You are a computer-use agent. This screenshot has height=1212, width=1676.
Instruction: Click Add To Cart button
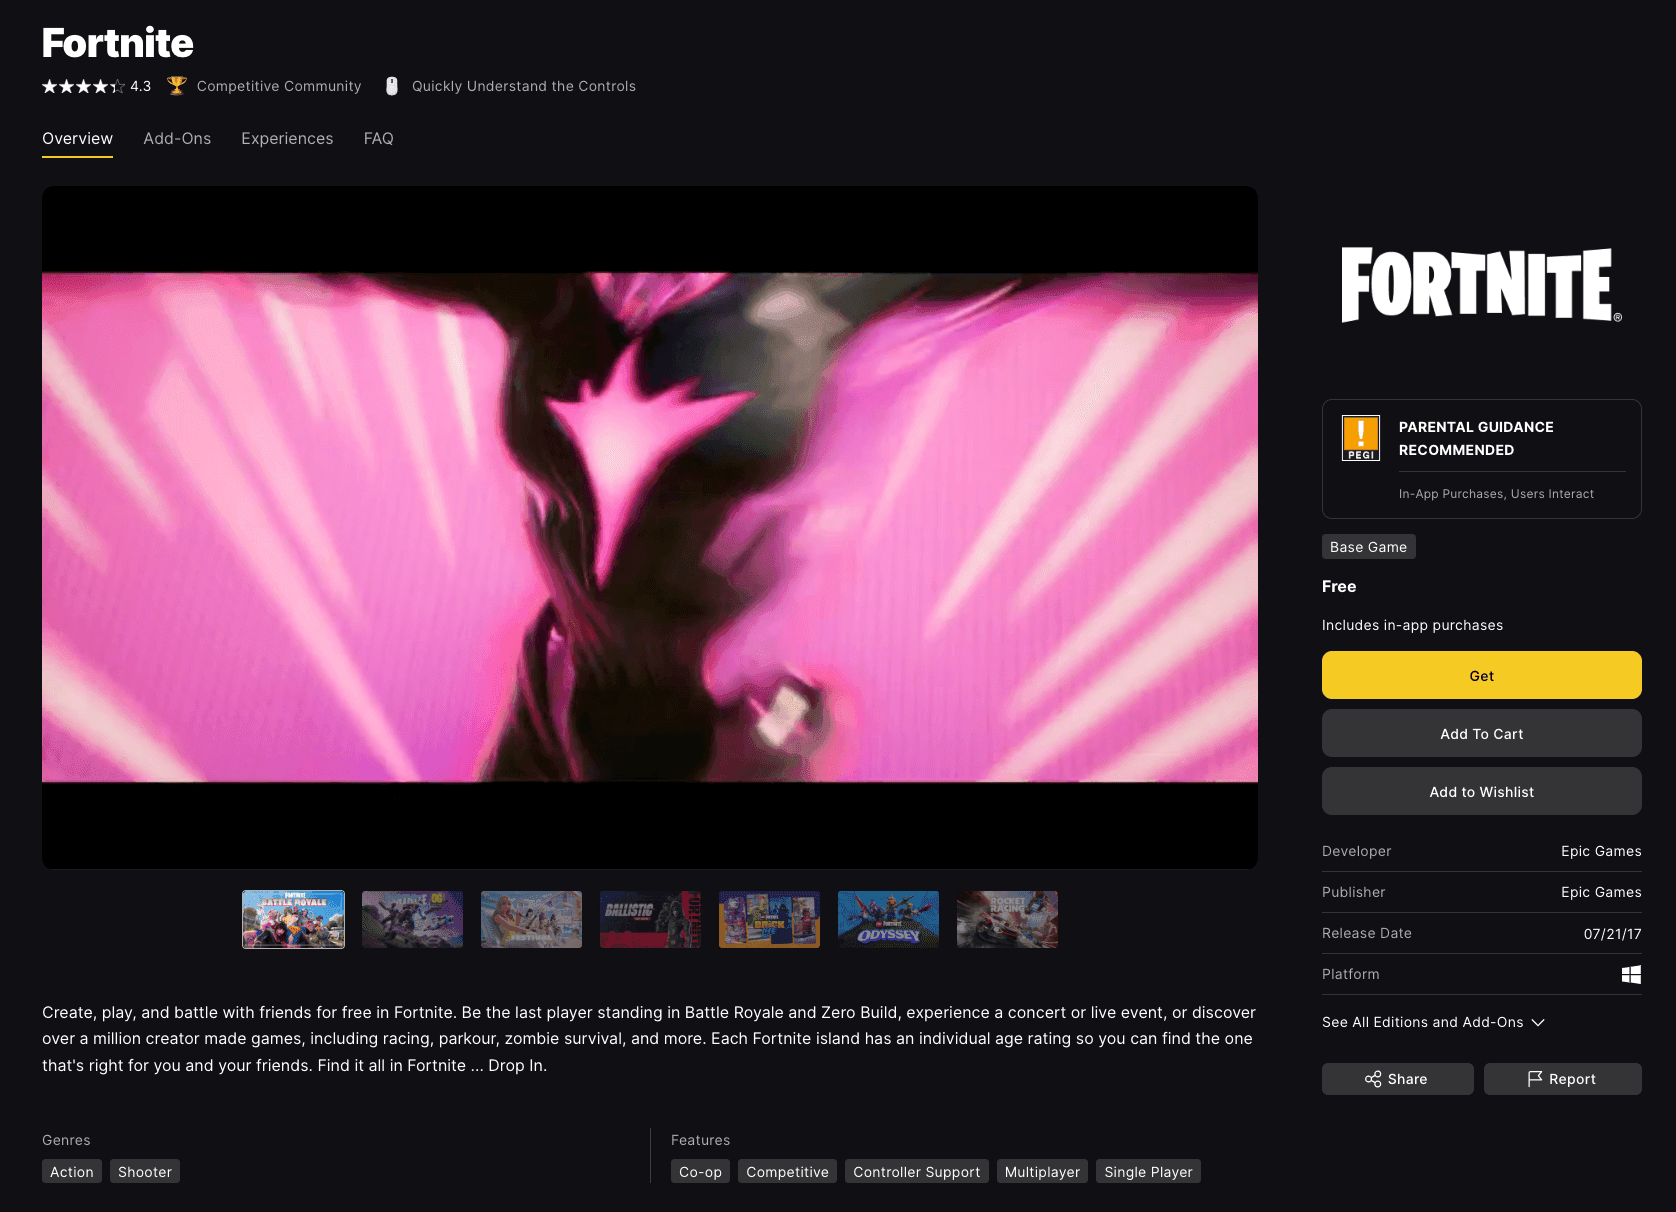(1481, 734)
